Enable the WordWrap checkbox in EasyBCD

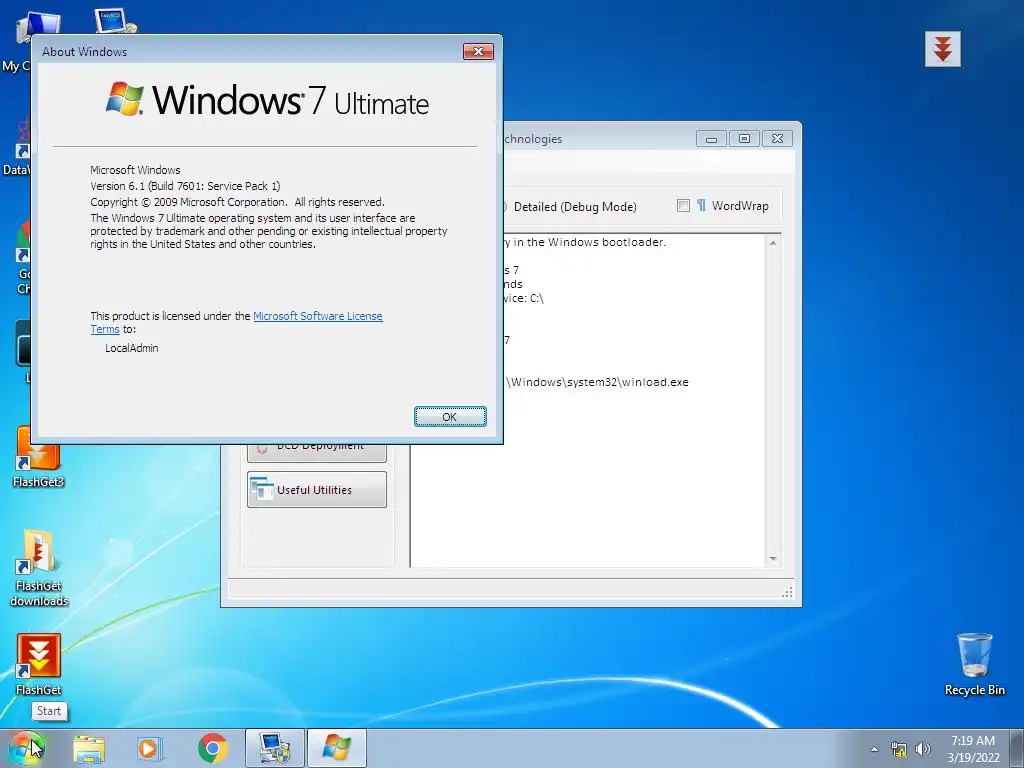click(x=683, y=206)
